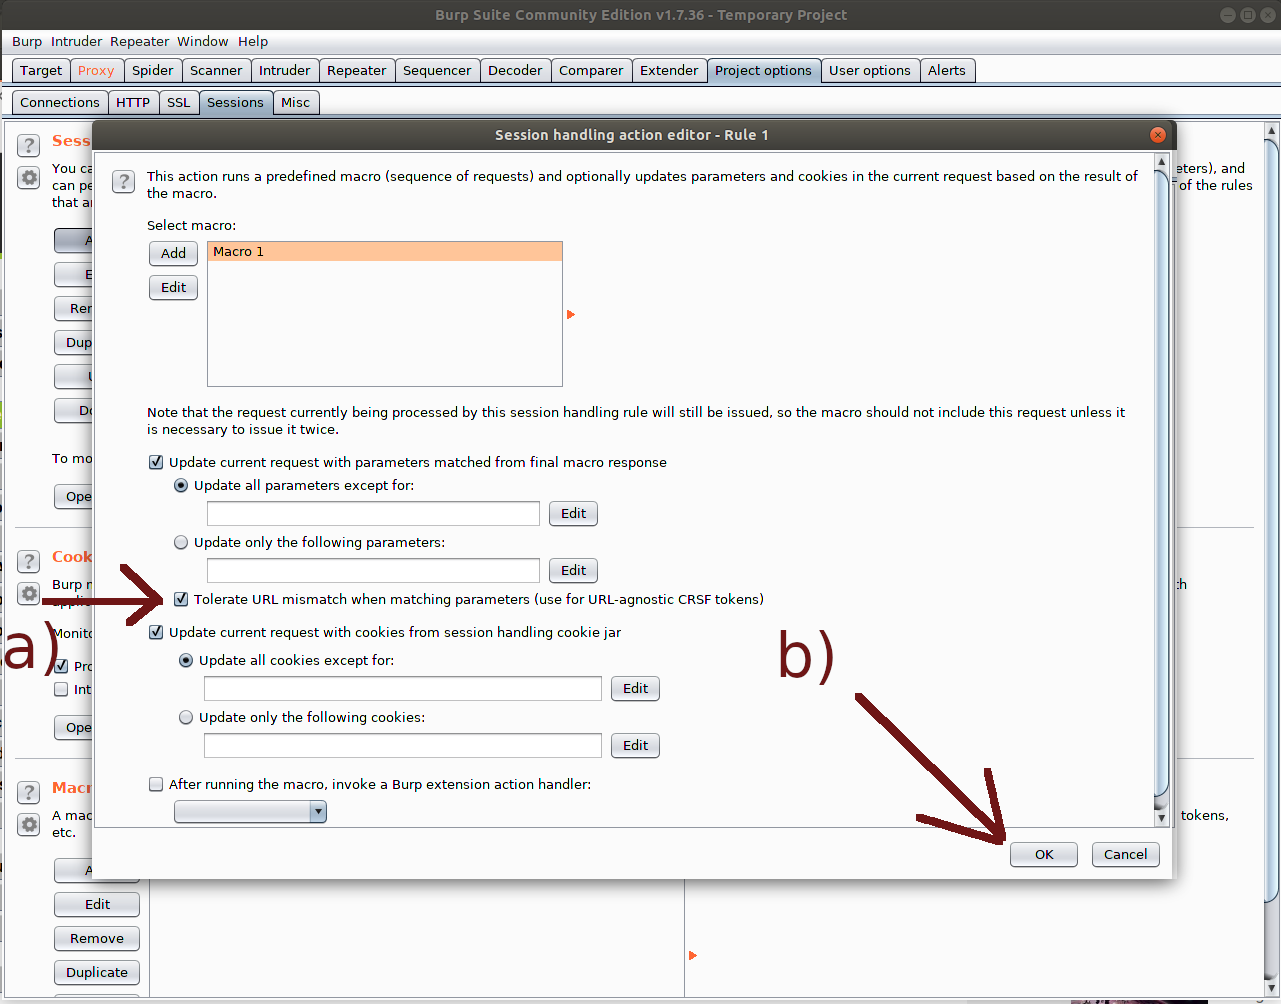
Task: Select 'Update all cookies except for' radio
Action: click(x=186, y=660)
